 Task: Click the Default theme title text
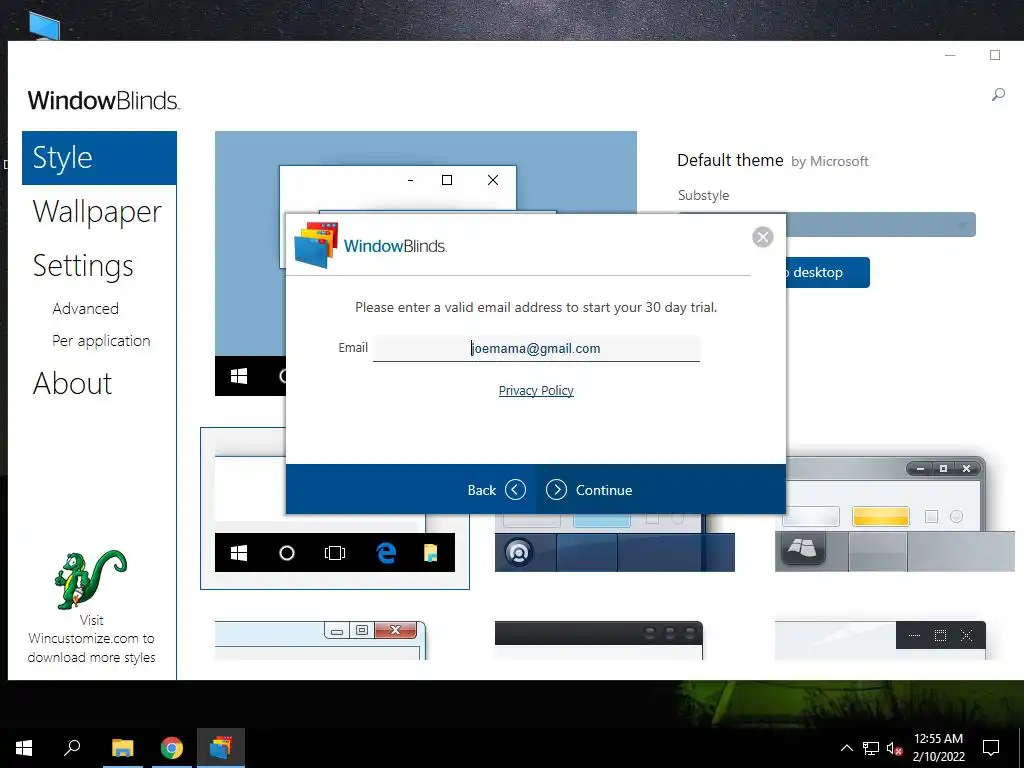click(730, 161)
